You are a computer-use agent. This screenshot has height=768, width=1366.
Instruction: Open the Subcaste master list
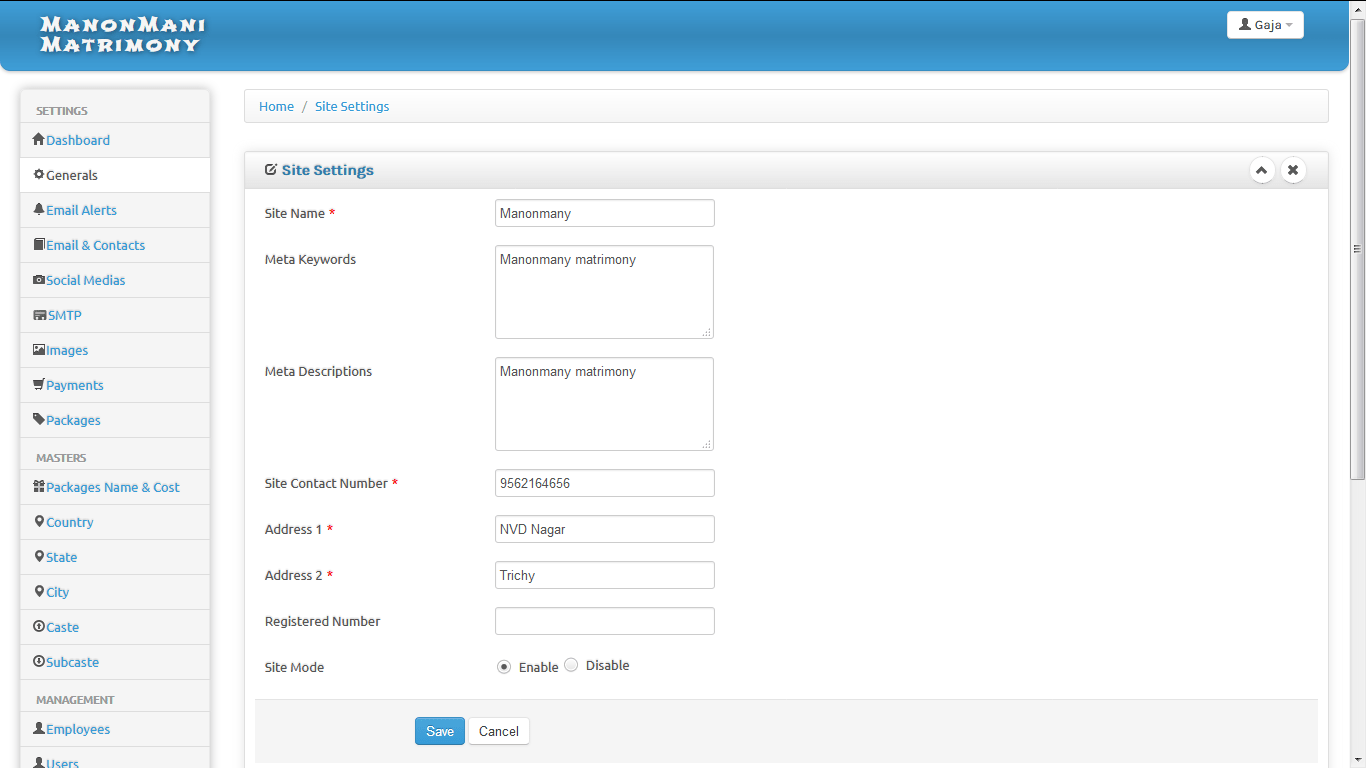(115, 662)
